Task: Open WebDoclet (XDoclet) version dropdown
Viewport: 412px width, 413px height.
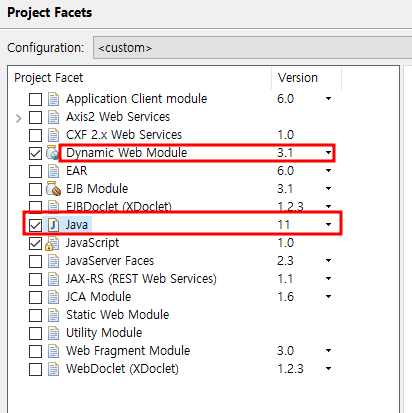Action: [x=328, y=369]
